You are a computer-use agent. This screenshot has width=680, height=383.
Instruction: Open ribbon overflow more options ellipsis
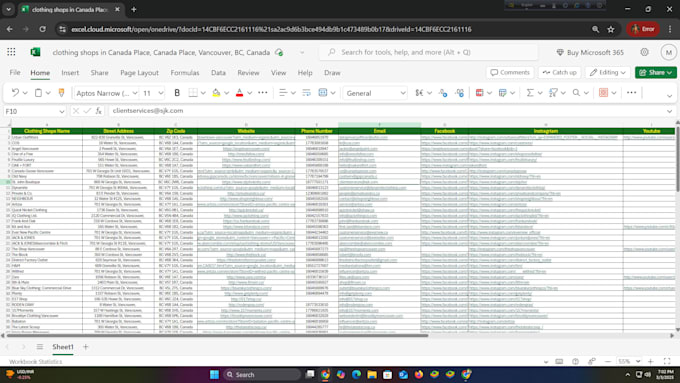631,93
